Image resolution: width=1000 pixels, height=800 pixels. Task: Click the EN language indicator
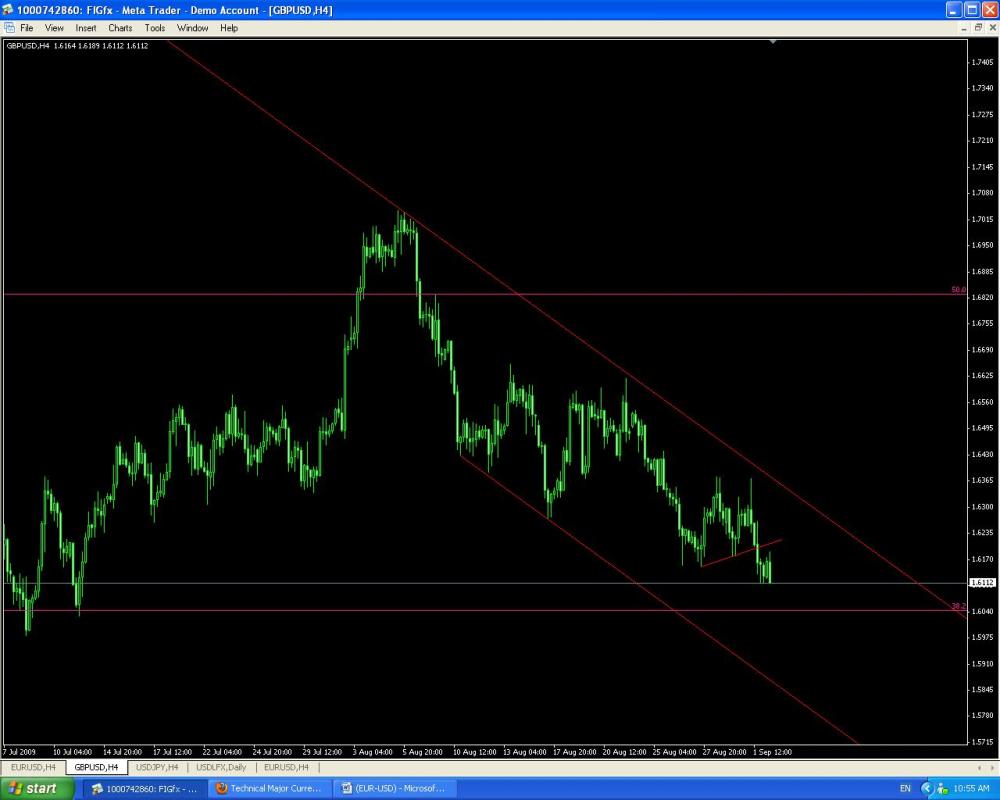click(905, 789)
